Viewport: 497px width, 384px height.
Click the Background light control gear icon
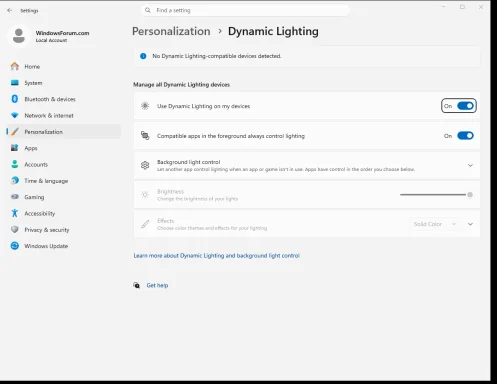(x=145, y=165)
